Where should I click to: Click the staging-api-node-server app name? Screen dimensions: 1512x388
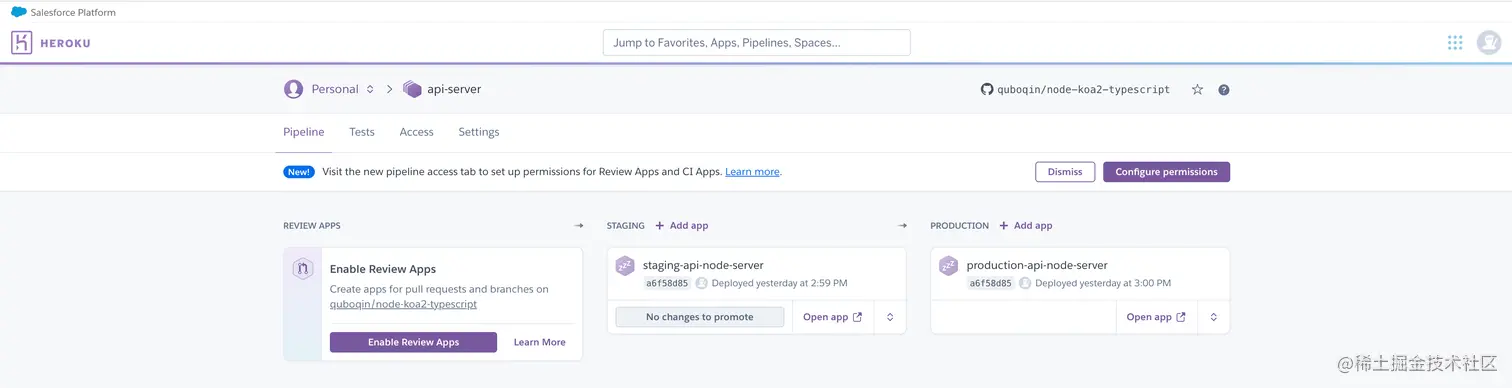click(x=703, y=265)
